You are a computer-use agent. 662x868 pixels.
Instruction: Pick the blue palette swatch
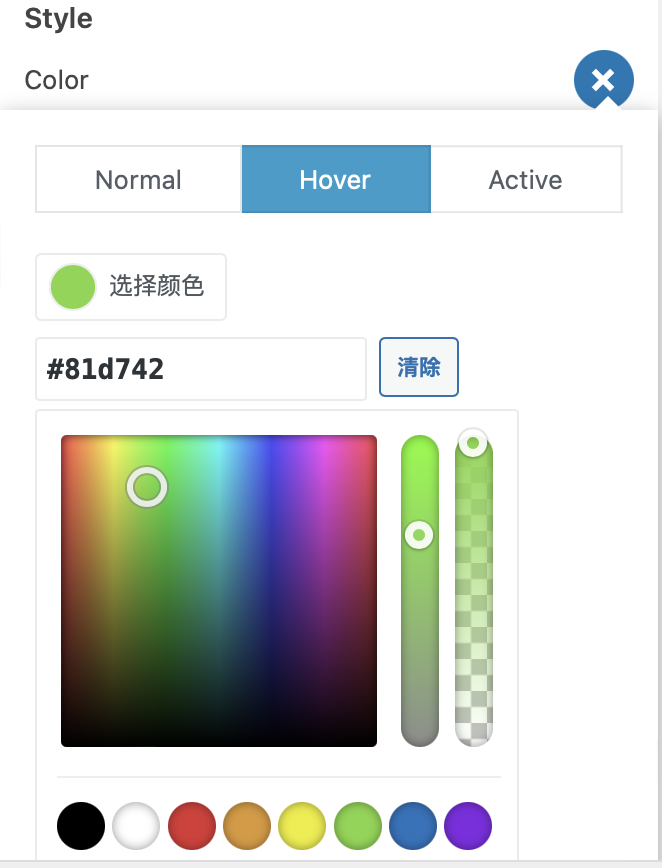[413, 825]
